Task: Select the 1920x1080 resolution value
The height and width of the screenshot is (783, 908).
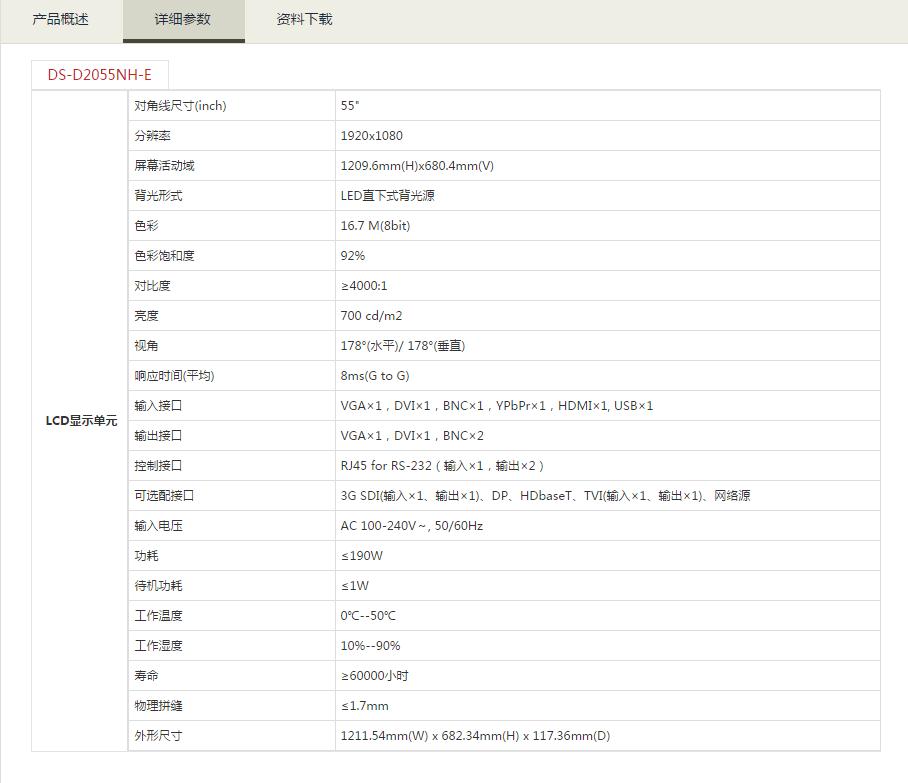Action: coord(372,136)
